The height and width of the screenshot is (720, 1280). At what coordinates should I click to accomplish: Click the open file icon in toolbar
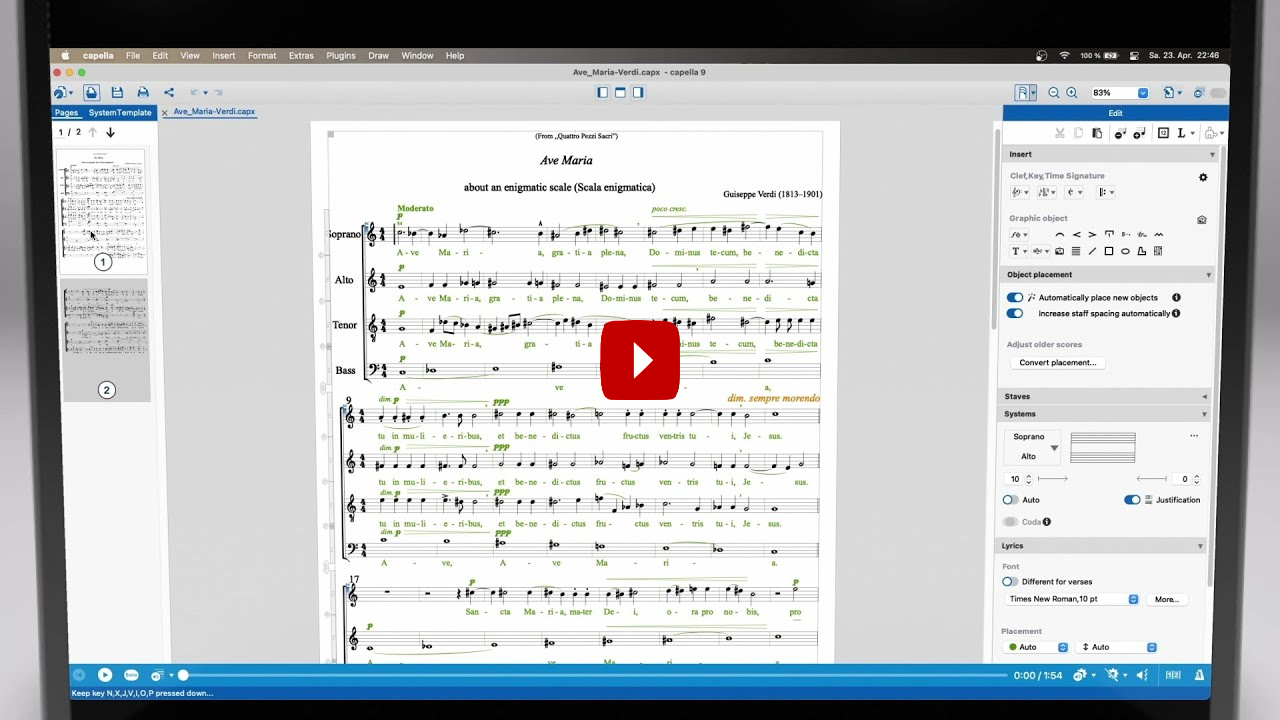click(x=91, y=92)
